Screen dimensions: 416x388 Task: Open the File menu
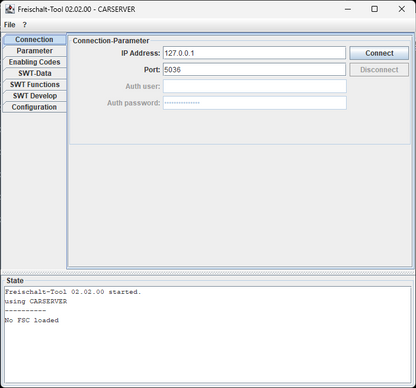(x=9, y=25)
